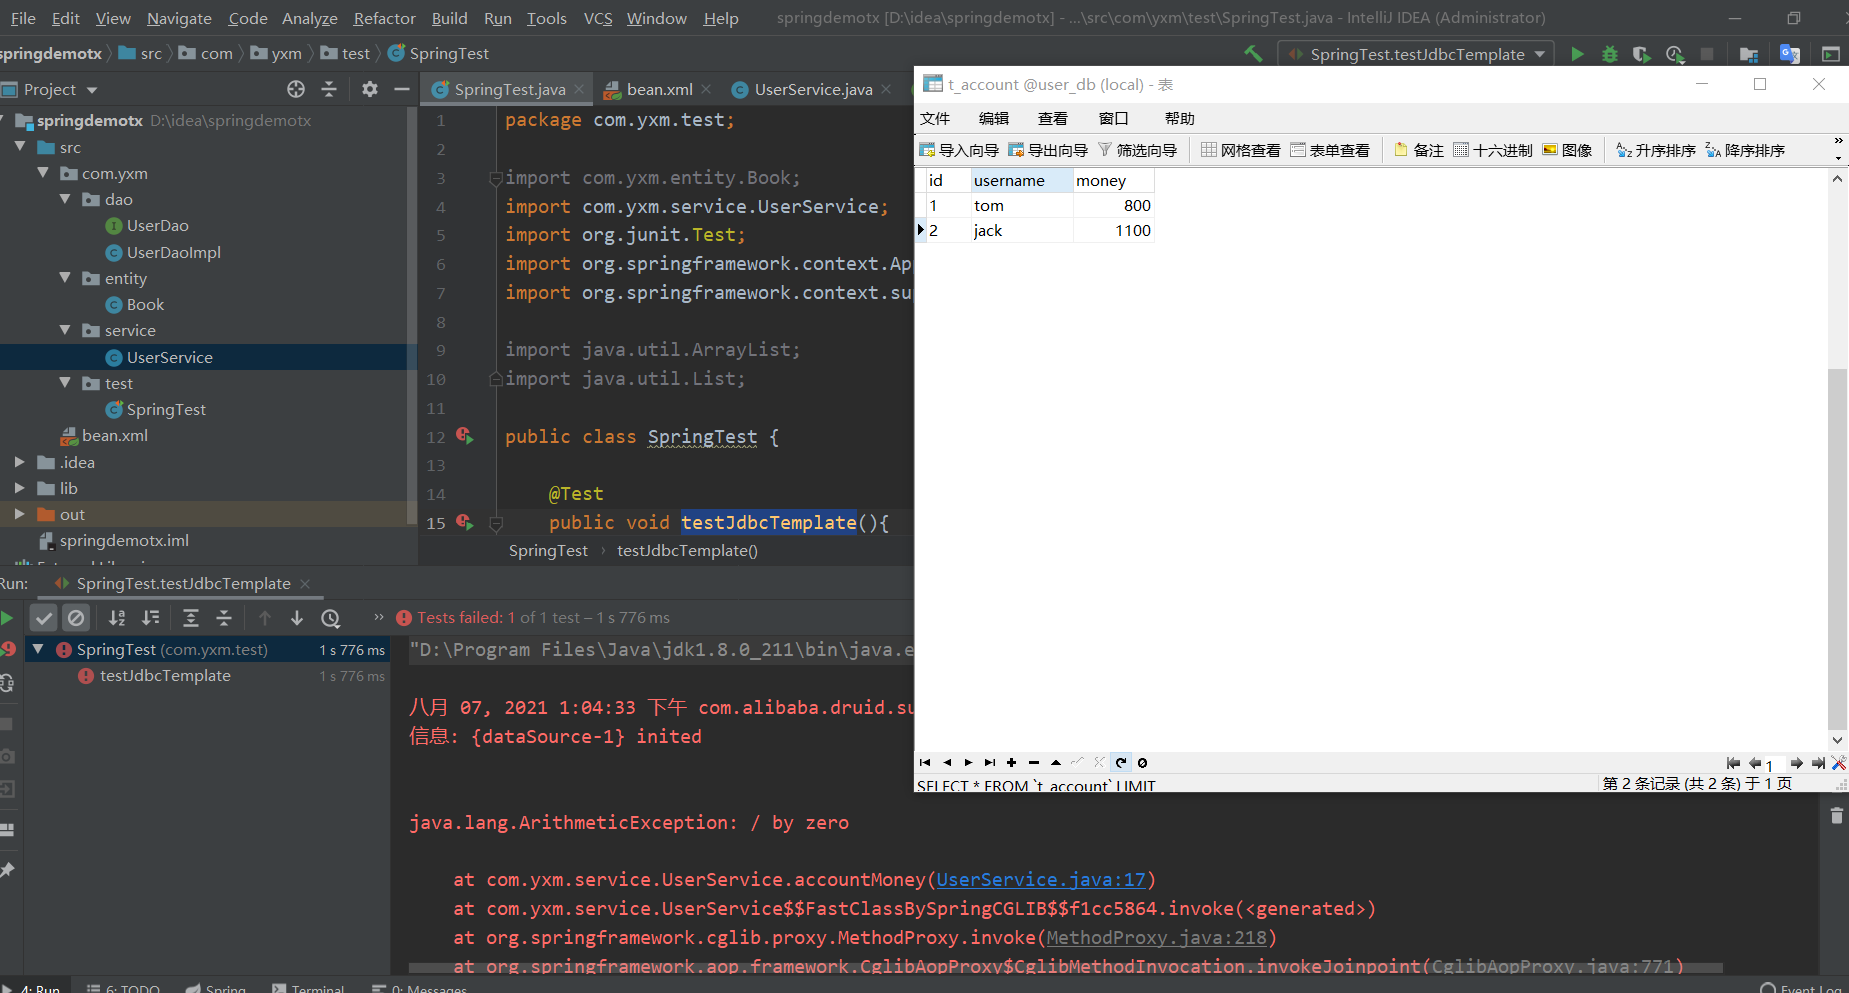Viewport: 1849px width, 993px height.
Task: Expand the .idea folder
Action: (20, 462)
